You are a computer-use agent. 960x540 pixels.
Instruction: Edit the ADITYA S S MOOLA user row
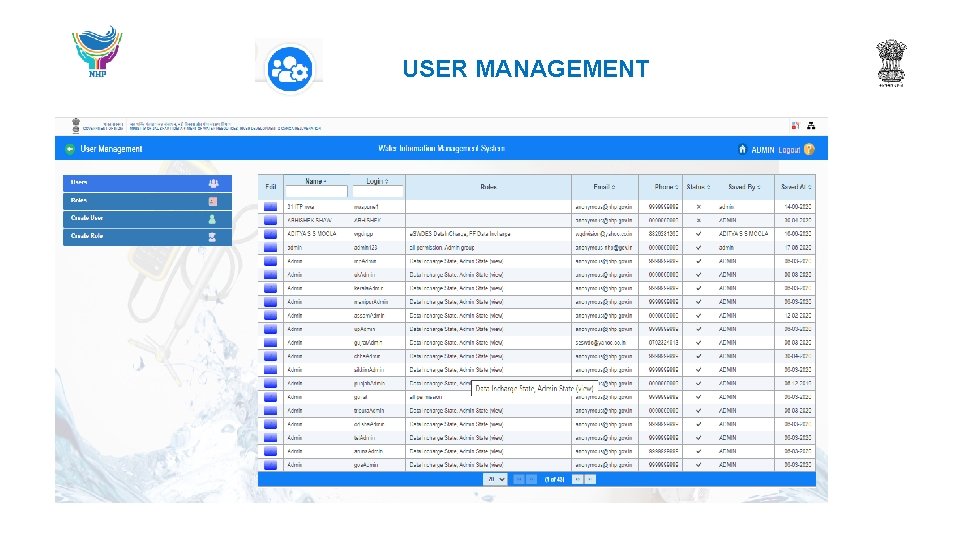click(x=270, y=234)
